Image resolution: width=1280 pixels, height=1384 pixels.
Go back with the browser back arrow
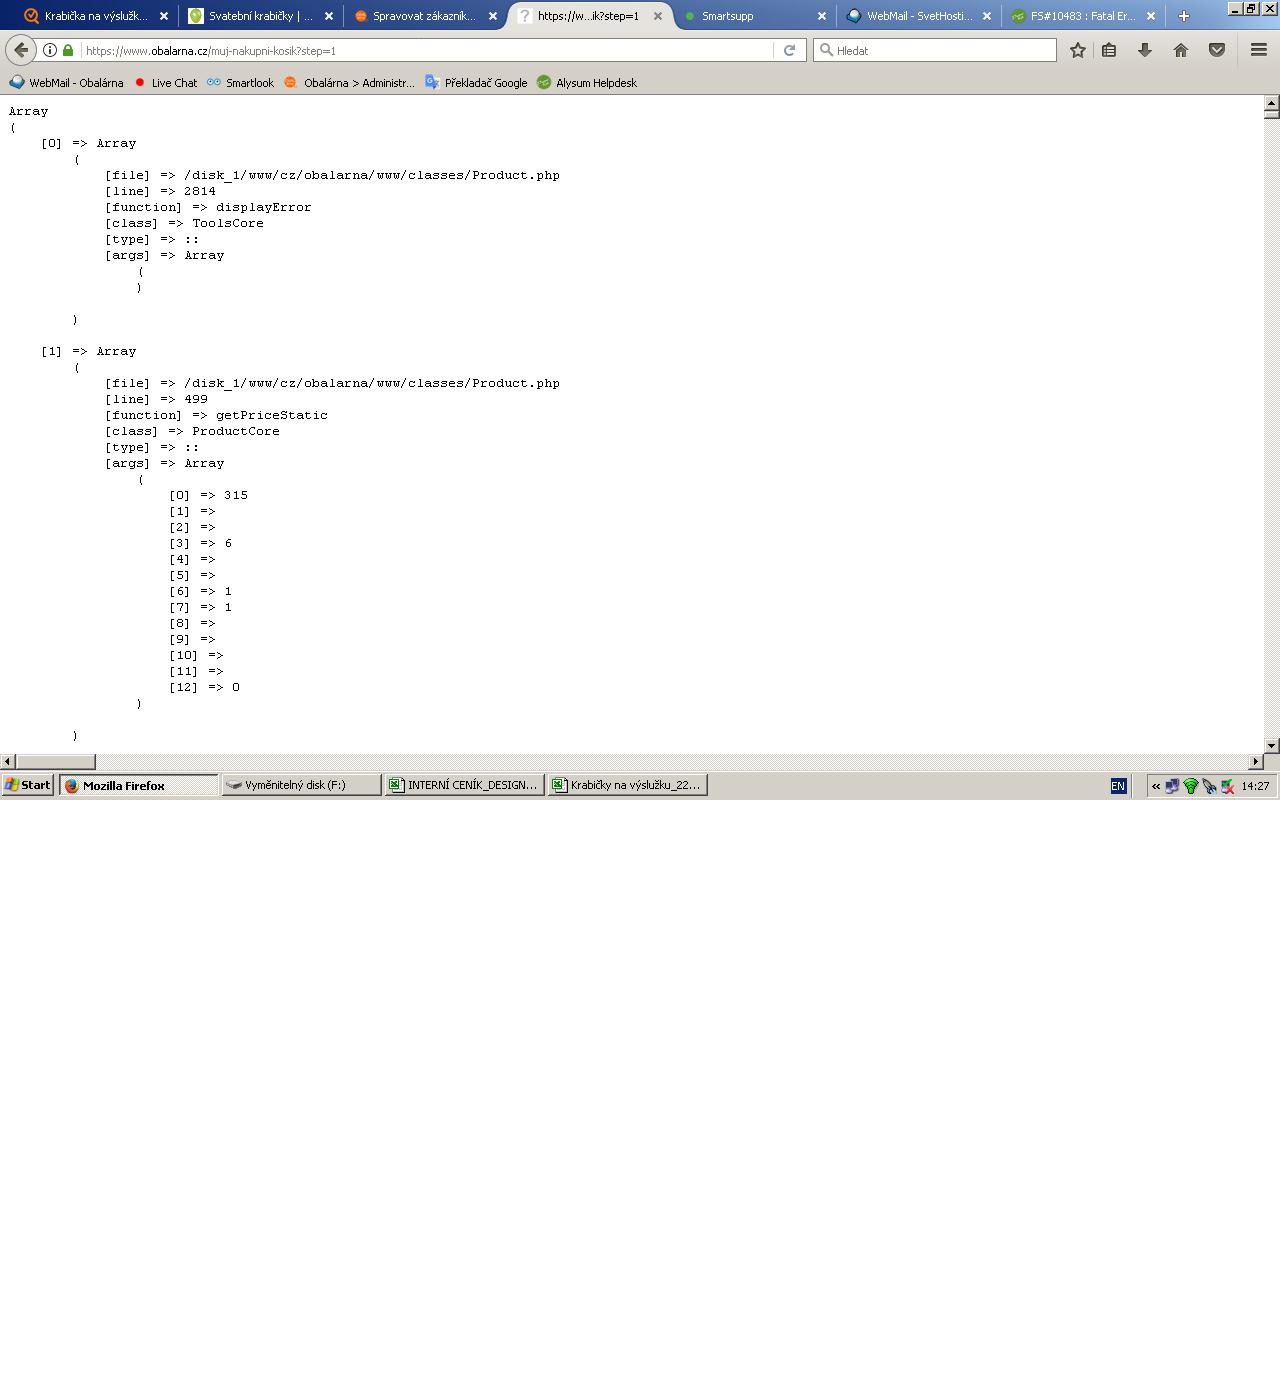[x=21, y=50]
